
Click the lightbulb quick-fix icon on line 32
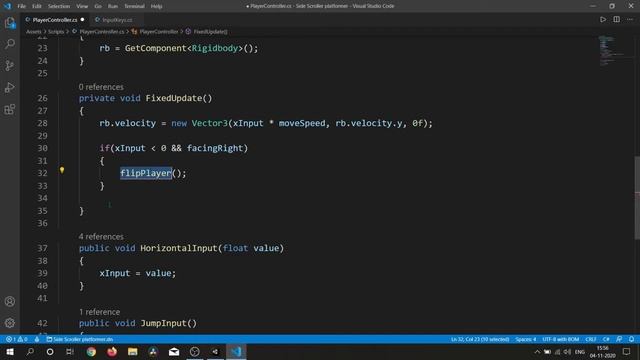point(62,170)
